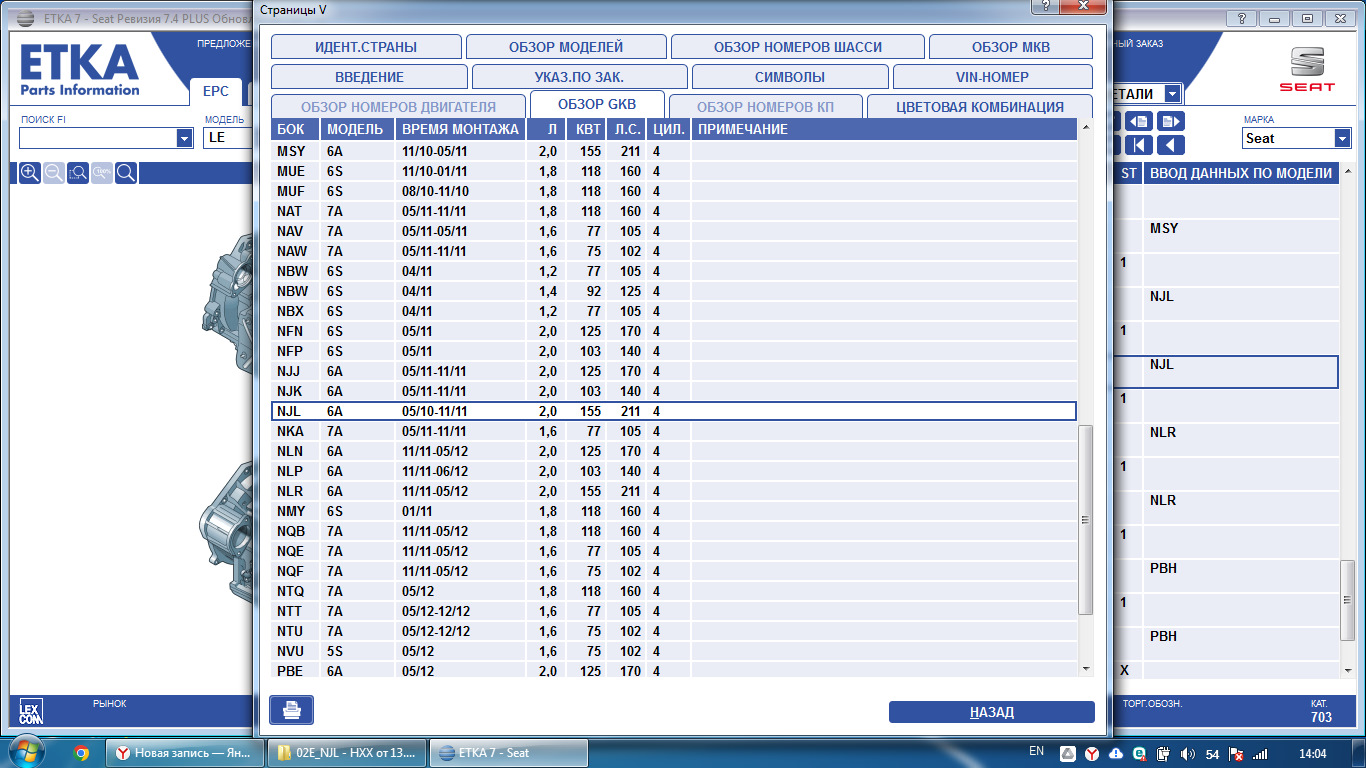Click the PBE row in the table
Screen dimensions: 1366x768
(x=674, y=671)
